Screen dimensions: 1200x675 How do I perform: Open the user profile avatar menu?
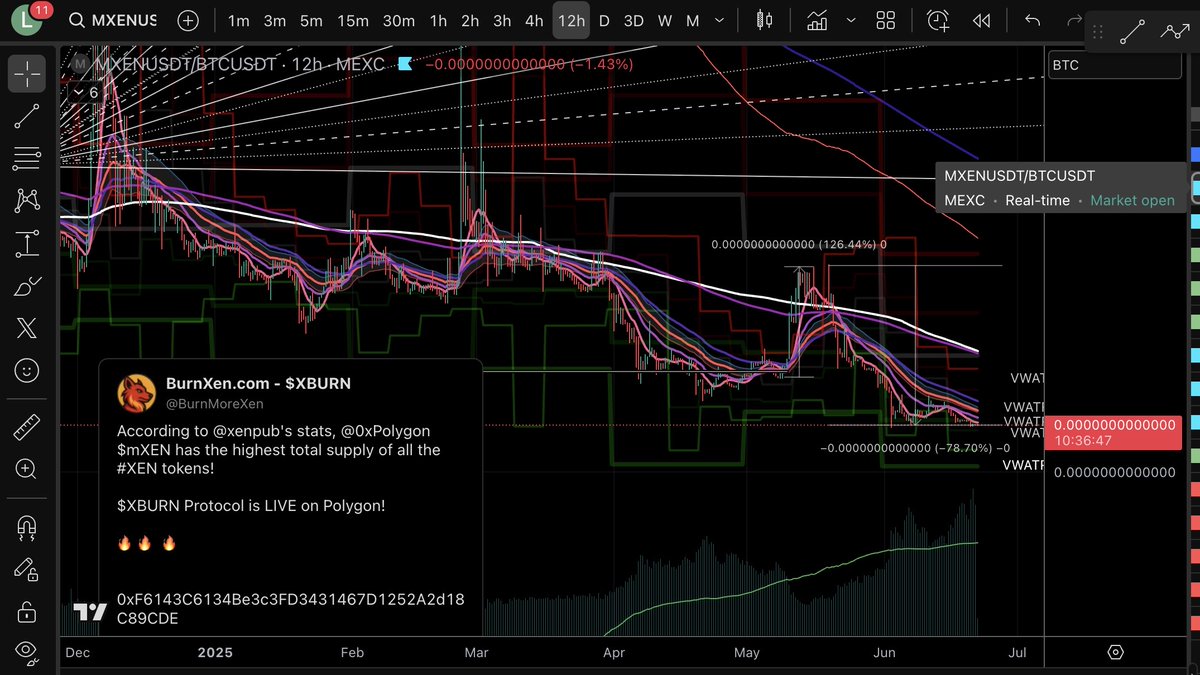coord(27,20)
